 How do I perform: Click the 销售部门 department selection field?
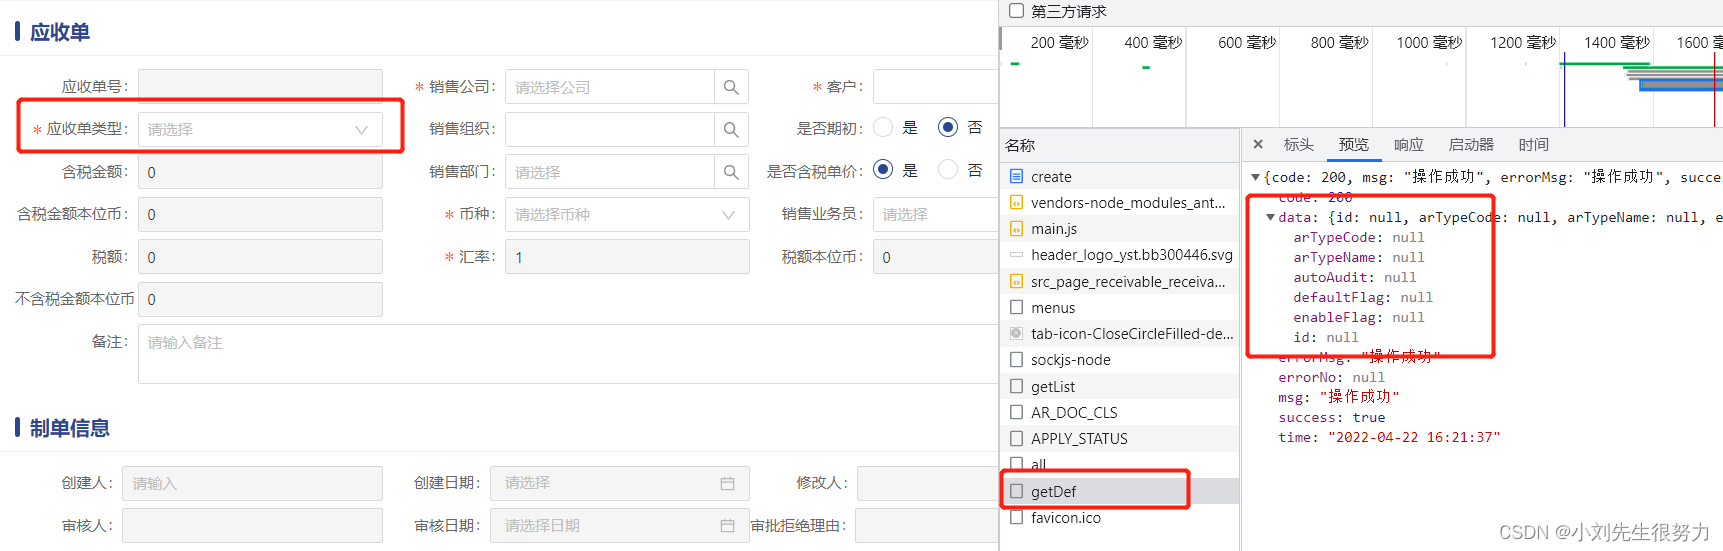[609, 172]
